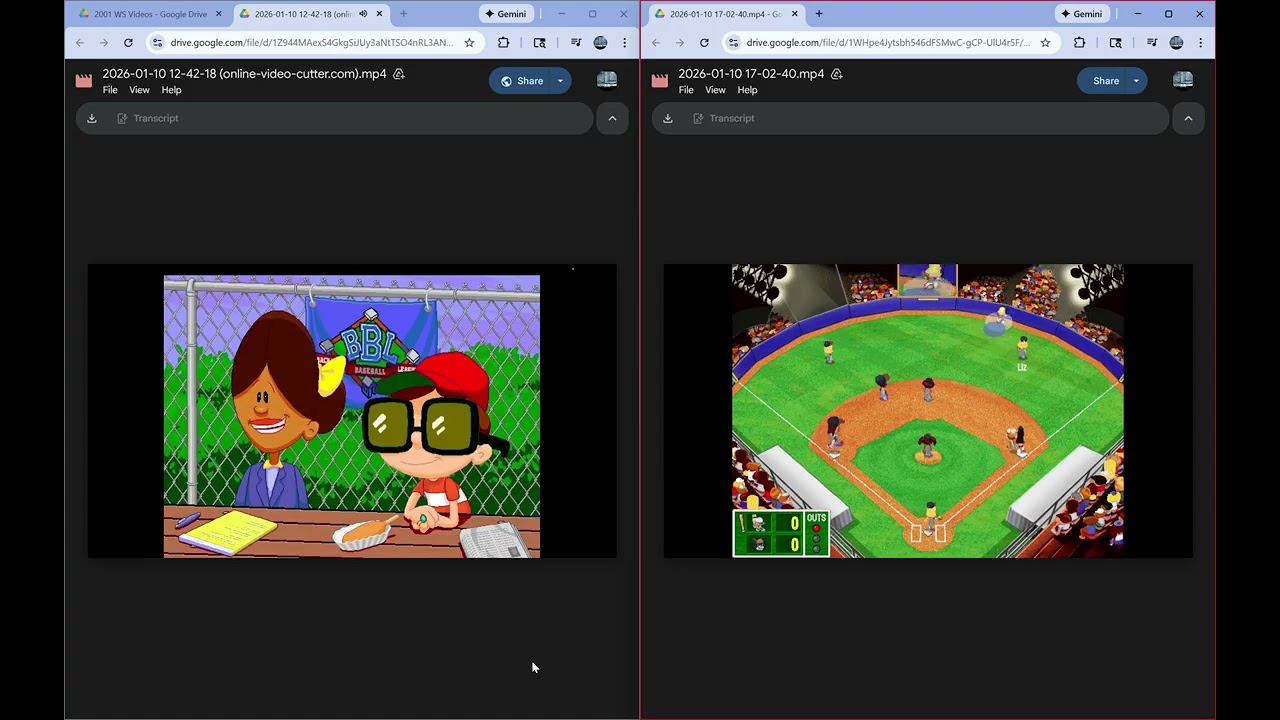Click Share button in left window
Image resolution: width=1280 pixels, height=720 pixels.
521,81
